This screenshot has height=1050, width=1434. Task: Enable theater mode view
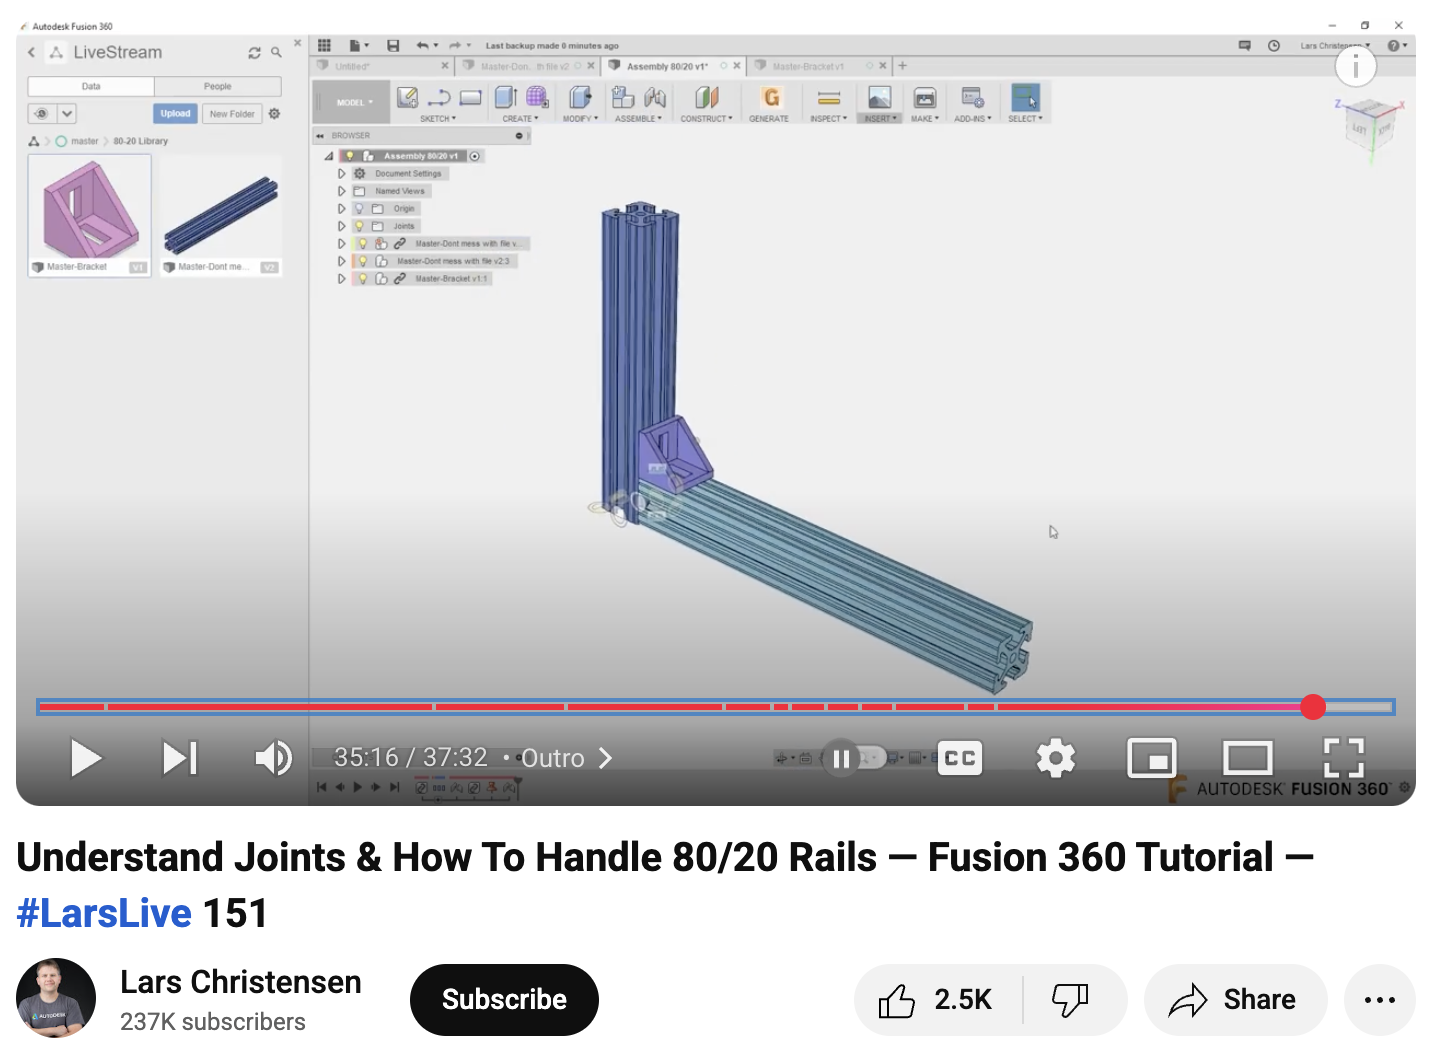1247,758
